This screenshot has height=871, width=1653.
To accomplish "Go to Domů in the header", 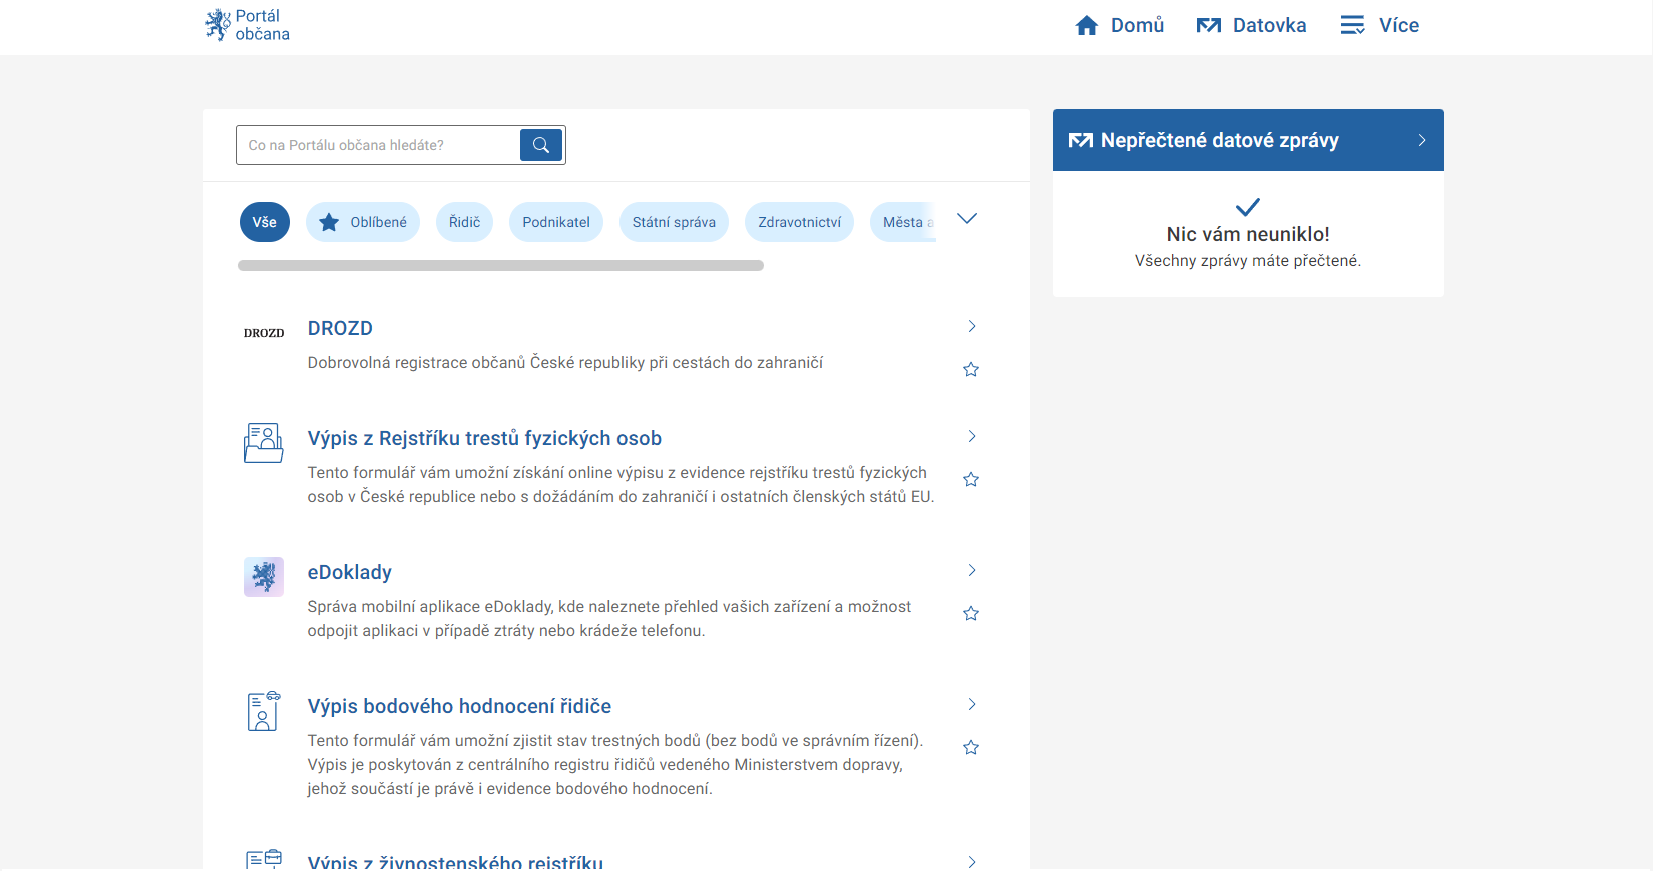I will (x=1119, y=25).
